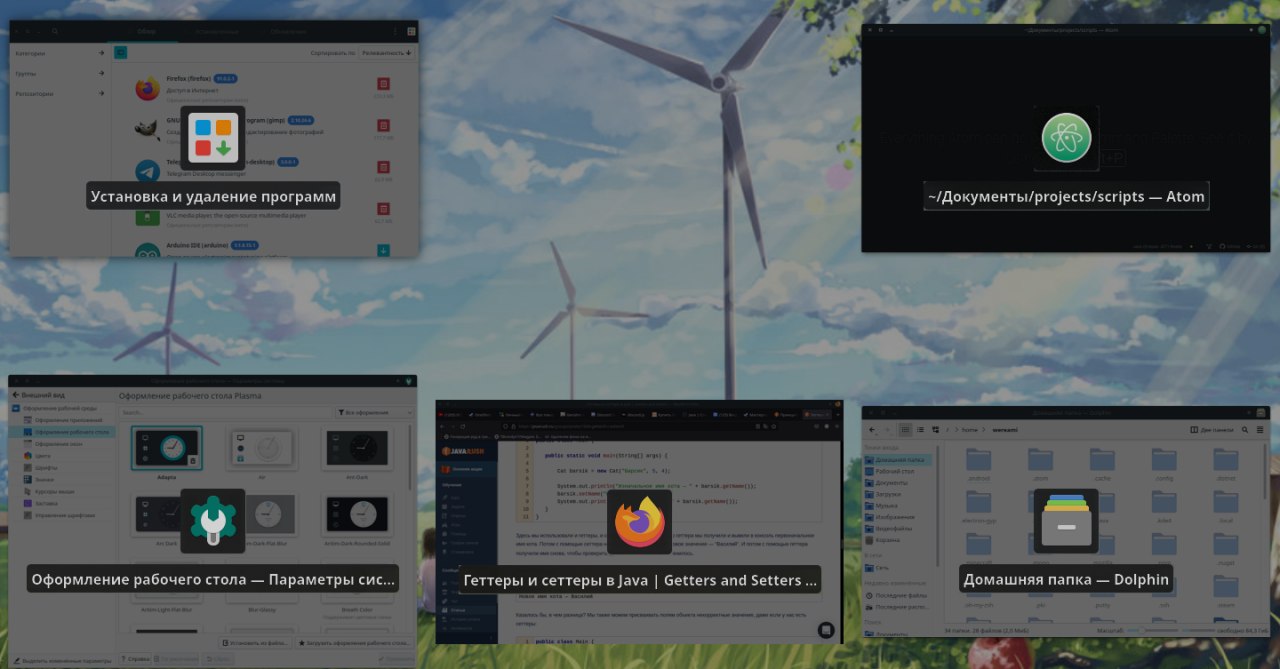Click the trash icon in Telegram row
Viewport: 1280px width, 669px height.
(383, 168)
